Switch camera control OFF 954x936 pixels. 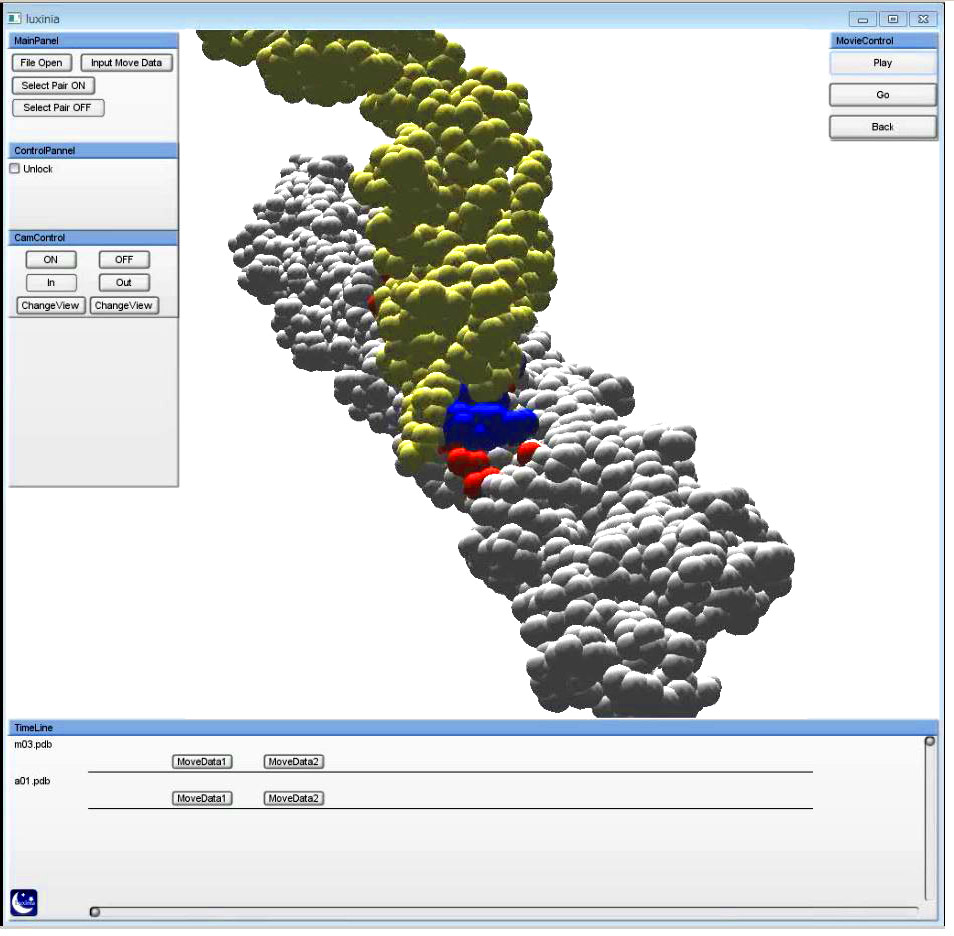coord(124,260)
